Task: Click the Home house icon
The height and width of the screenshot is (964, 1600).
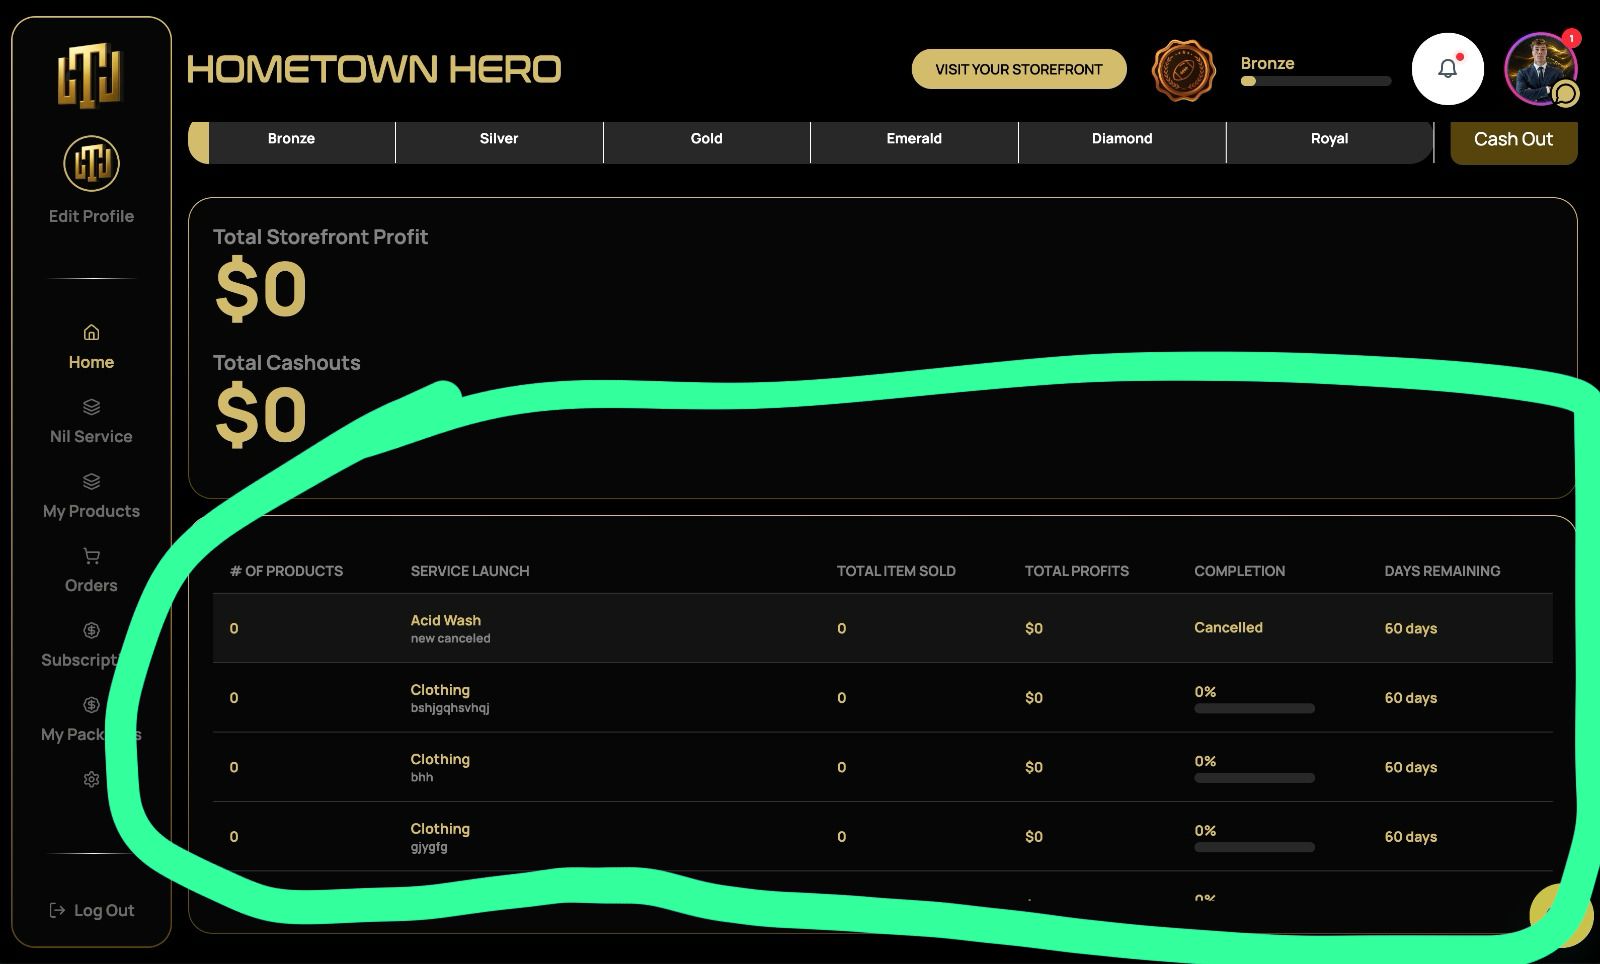Action: coord(91,332)
